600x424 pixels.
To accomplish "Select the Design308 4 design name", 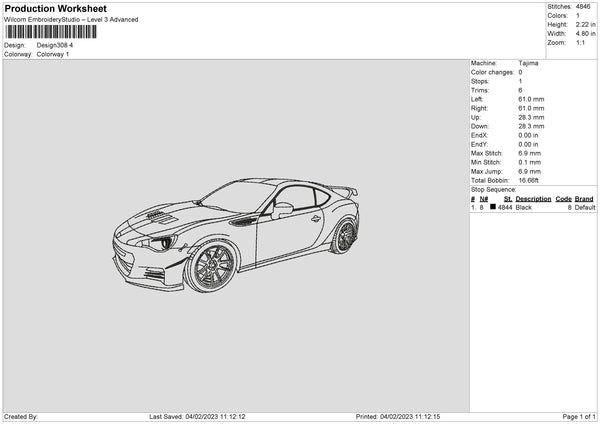I will click(55, 45).
